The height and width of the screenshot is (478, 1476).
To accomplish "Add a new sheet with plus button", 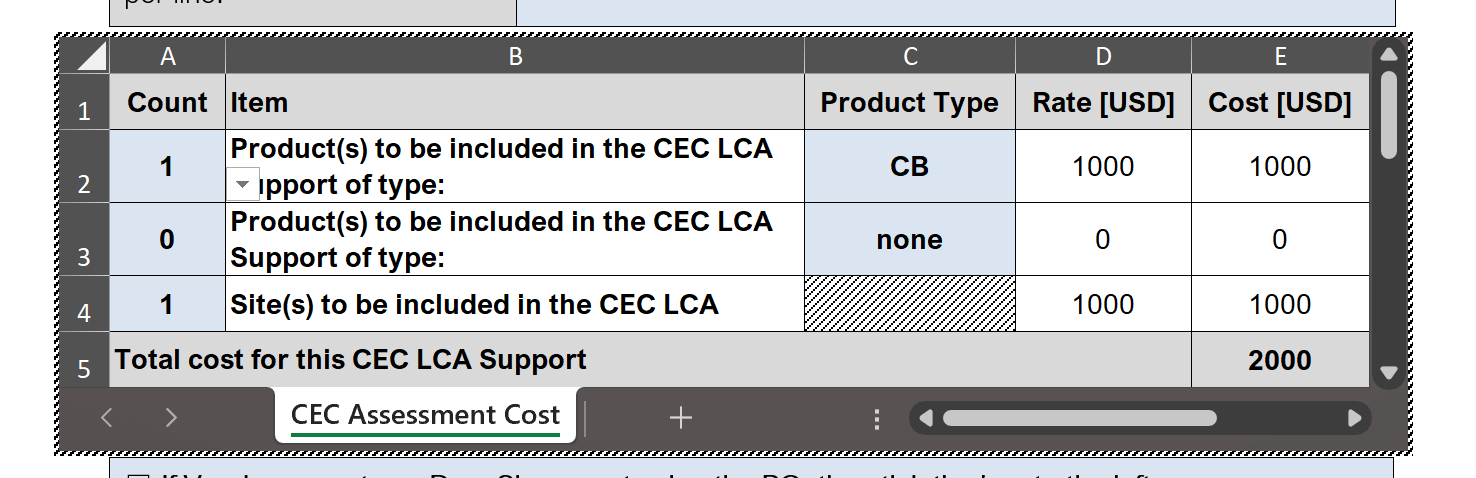I will point(681,418).
